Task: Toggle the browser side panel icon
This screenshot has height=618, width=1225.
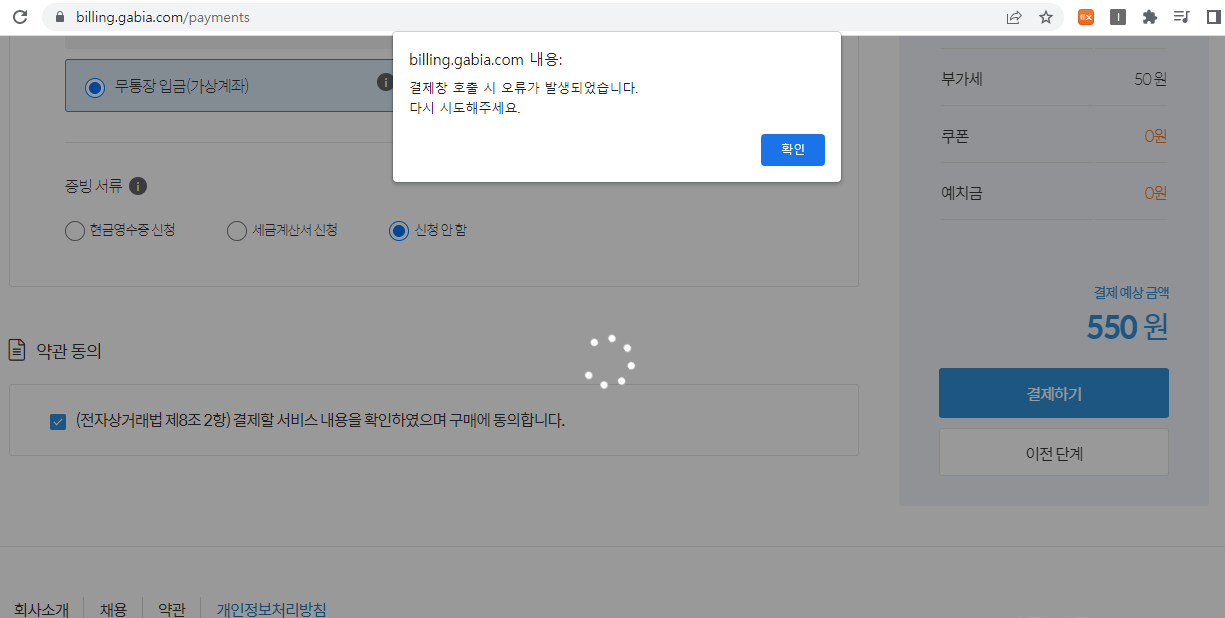Action: [1213, 17]
